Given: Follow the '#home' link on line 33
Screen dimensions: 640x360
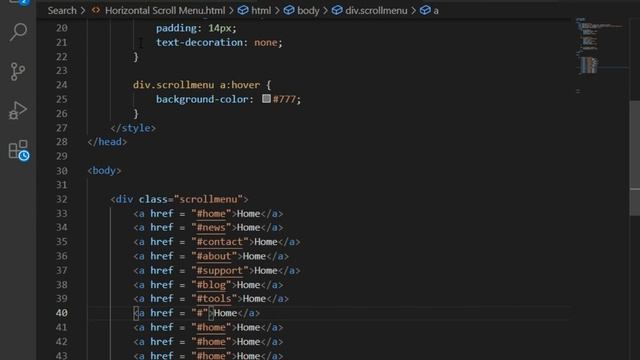Looking at the screenshot, I should coord(211,214).
